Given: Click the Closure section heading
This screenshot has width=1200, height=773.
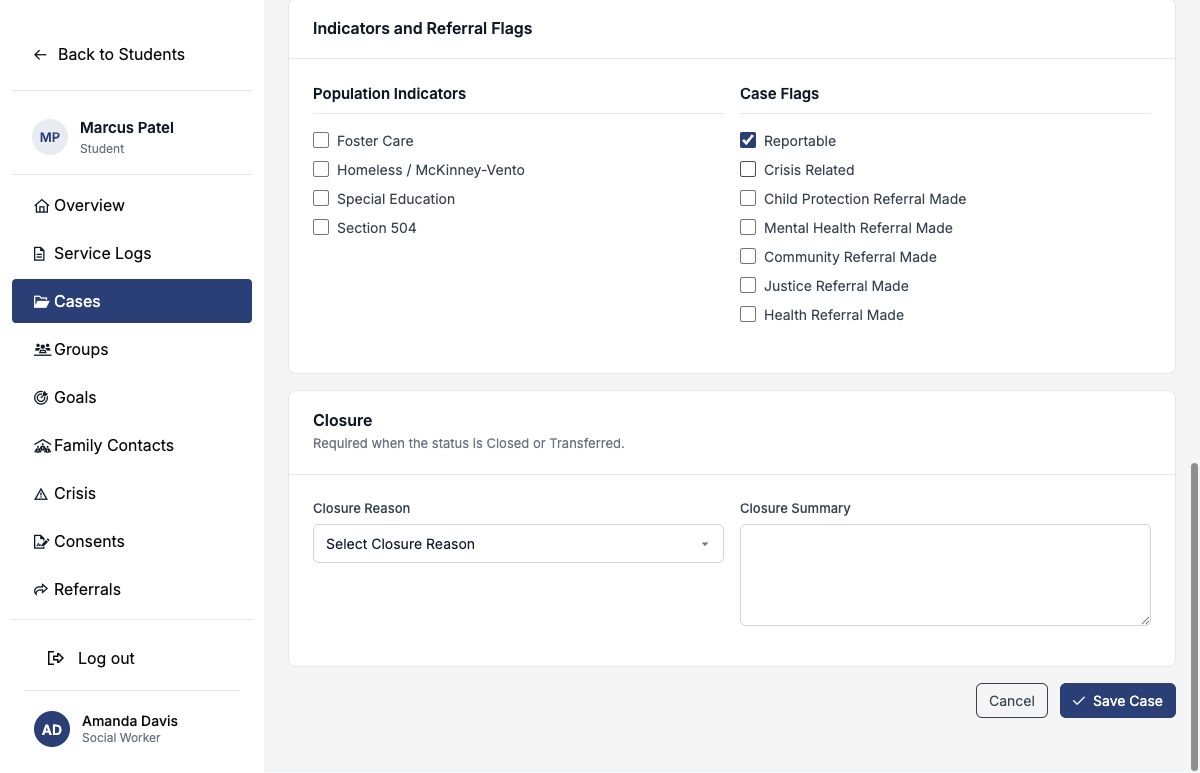Looking at the screenshot, I should [x=342, y=420].
